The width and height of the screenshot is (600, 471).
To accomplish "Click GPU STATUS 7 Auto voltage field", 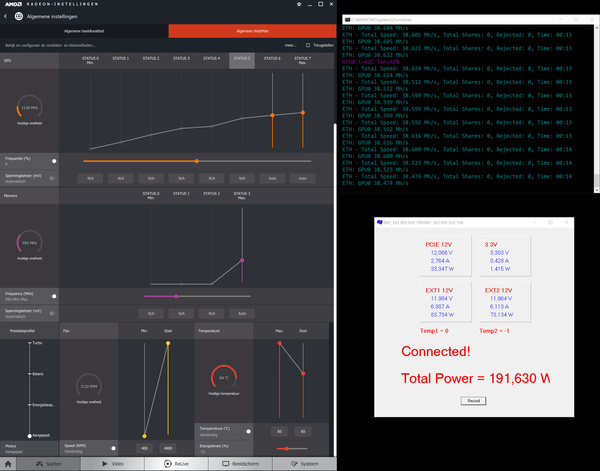I will 302,178.
